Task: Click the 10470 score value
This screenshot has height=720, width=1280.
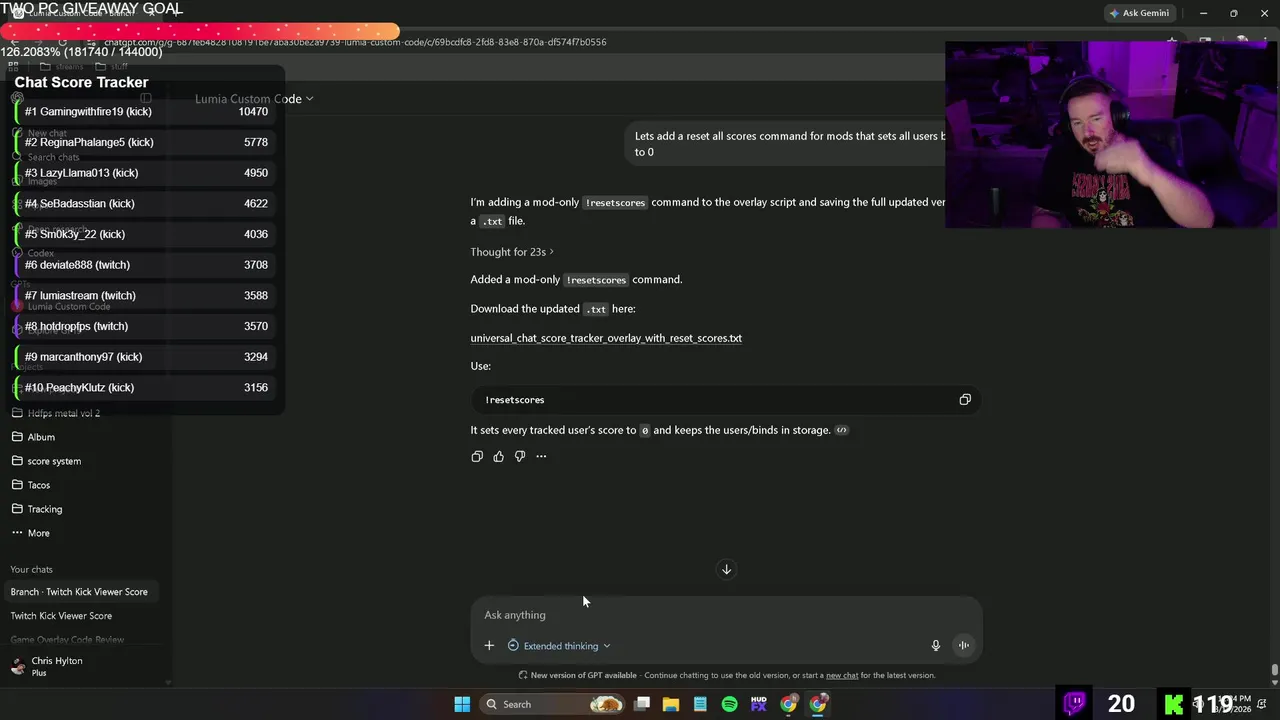Action: click(253, 112)
